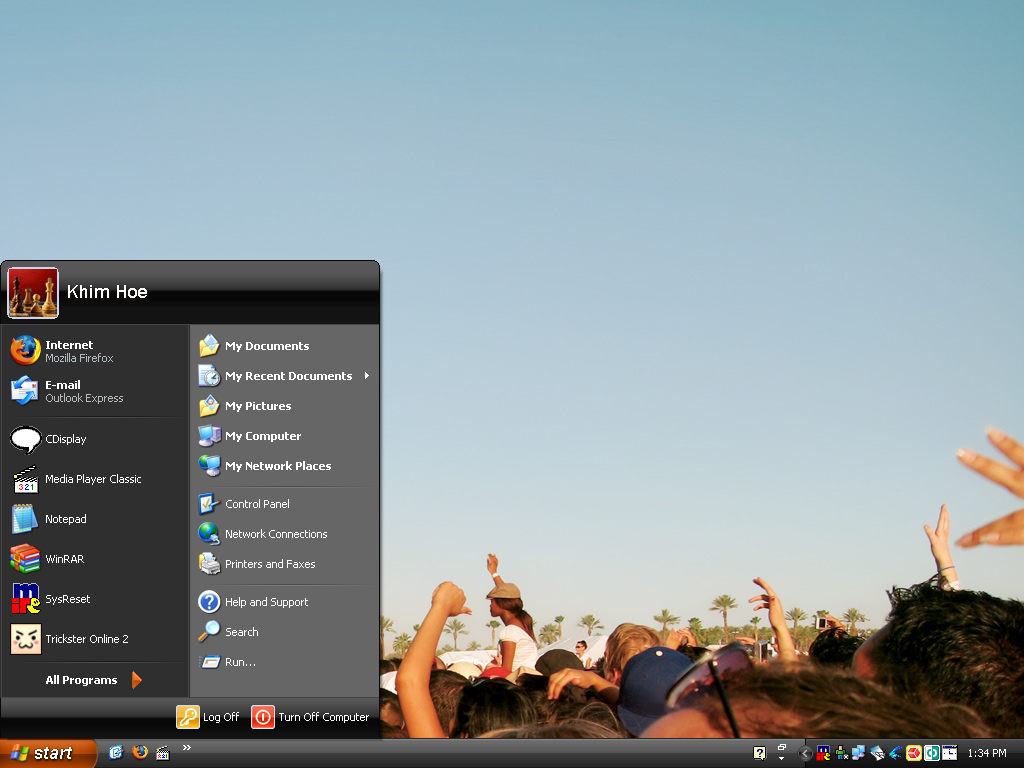This screenshot has height=768, width=1024.
Task: Expand All Programs list
Action: pos(95,680)
